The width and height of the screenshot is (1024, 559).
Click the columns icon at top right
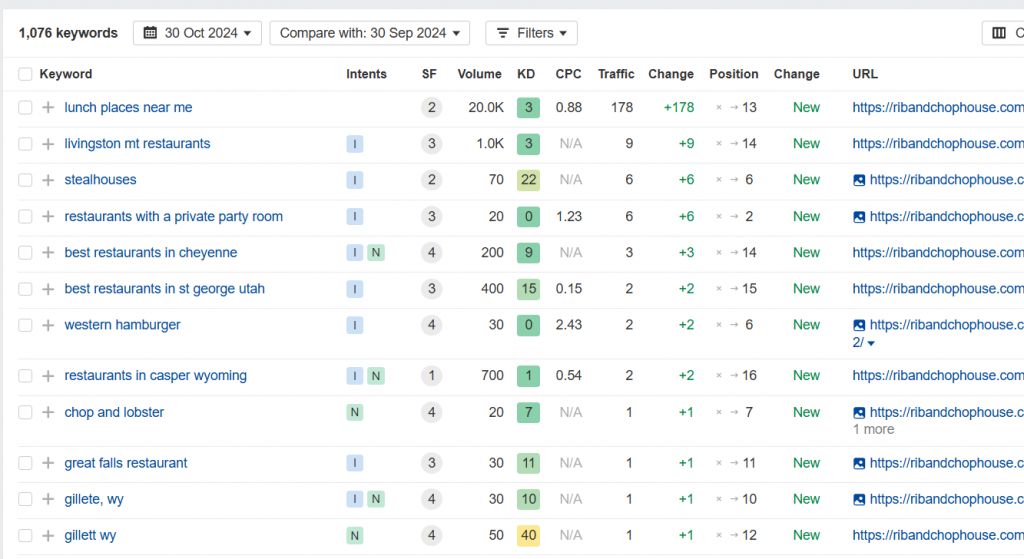click(x=999, y=33)
